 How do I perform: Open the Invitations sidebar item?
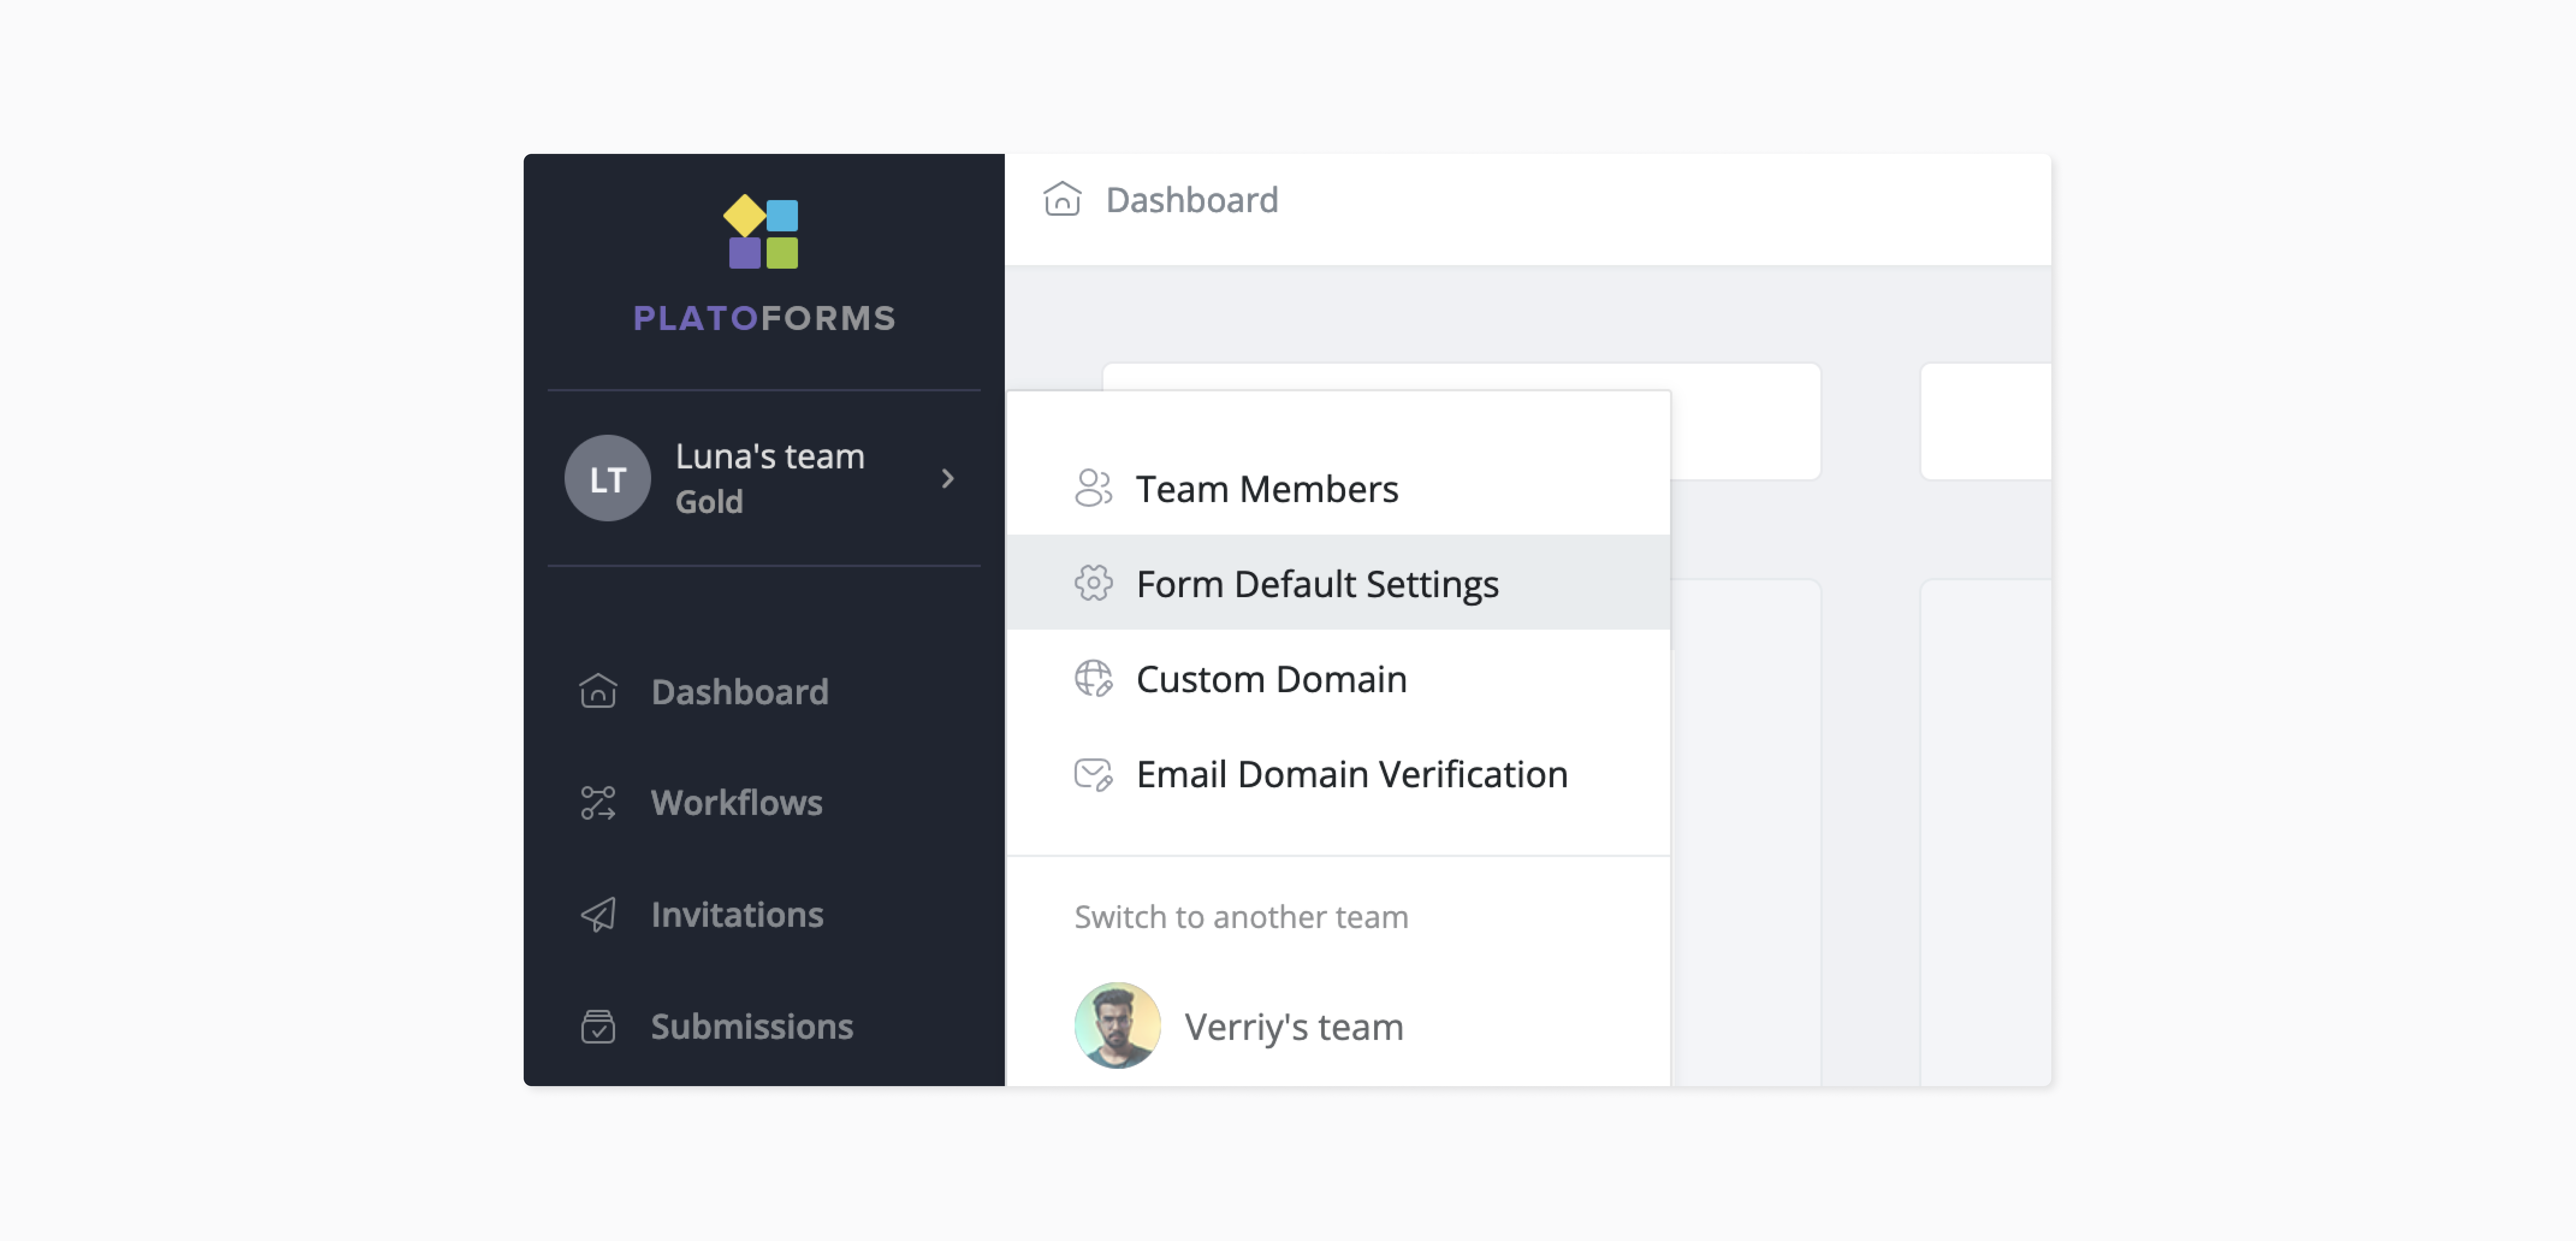tap(737, 914)
